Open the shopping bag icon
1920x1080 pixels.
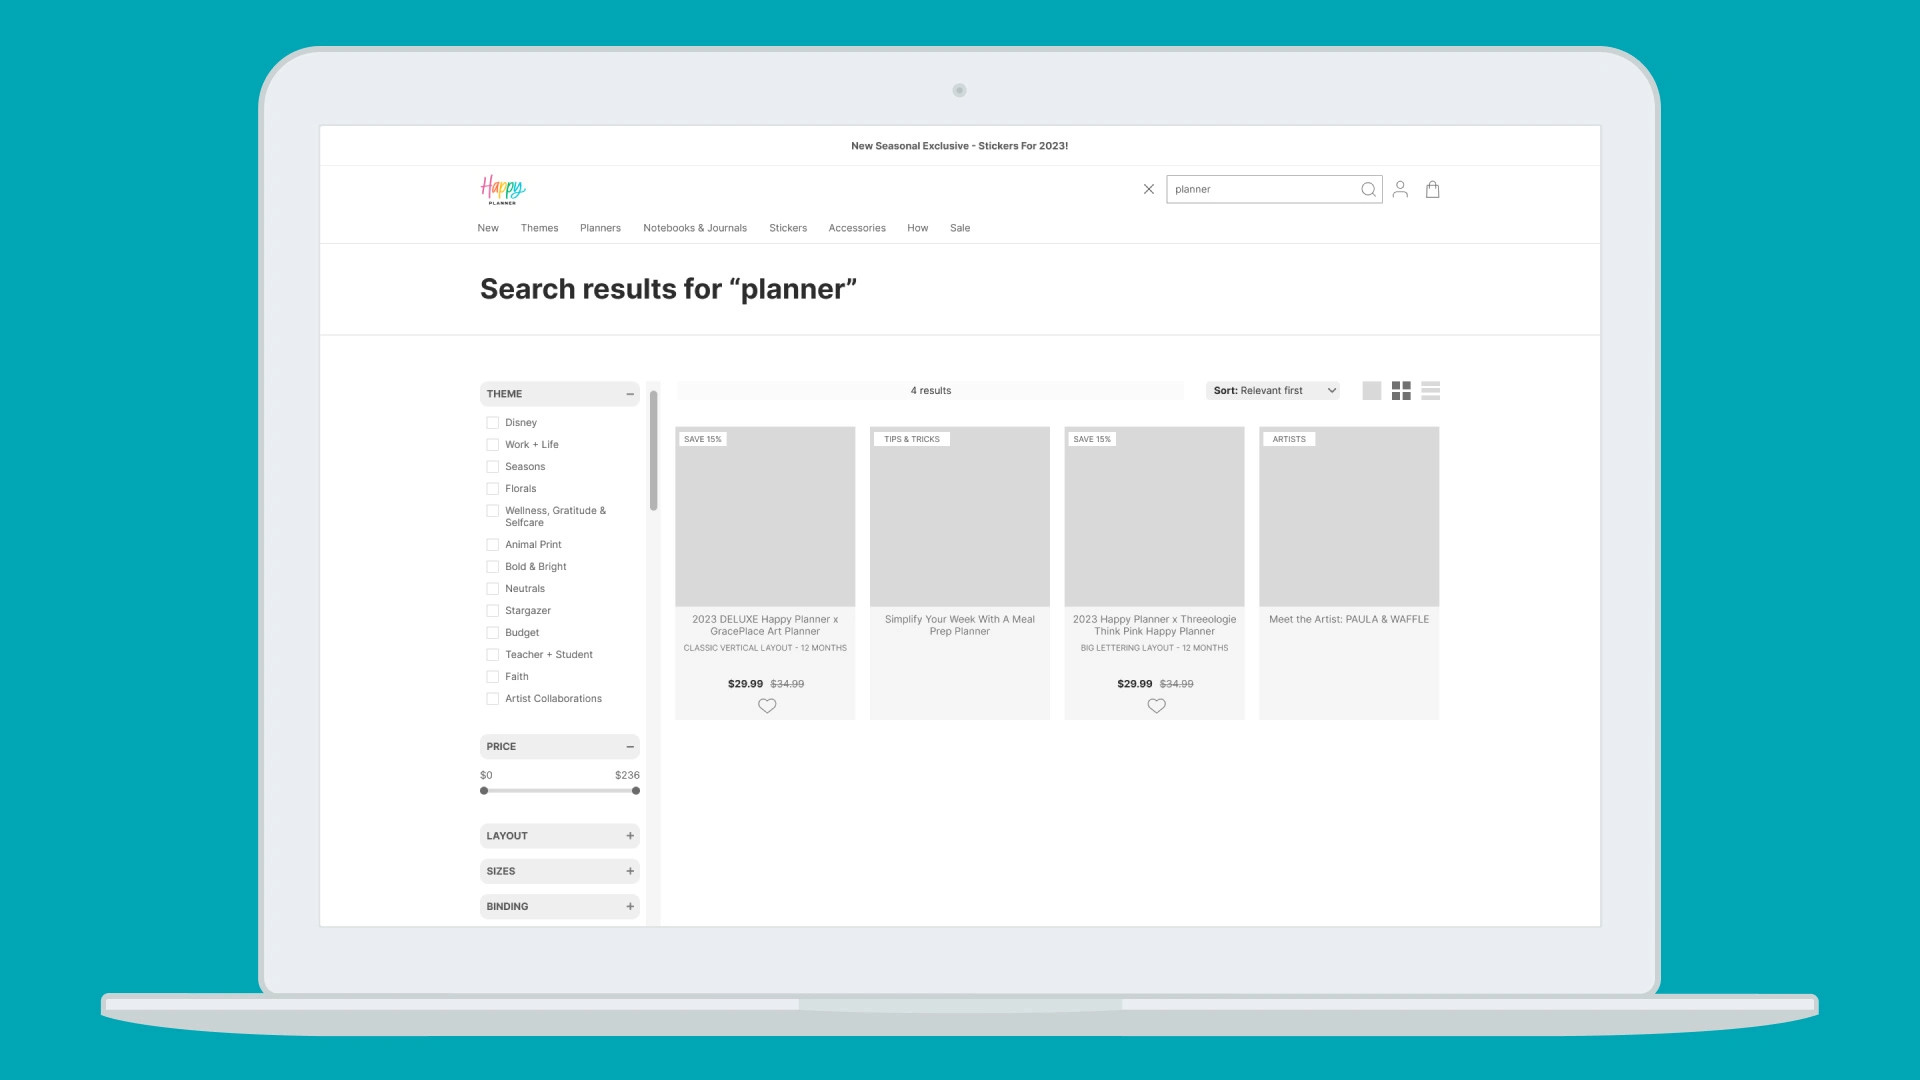(1432, 189)
